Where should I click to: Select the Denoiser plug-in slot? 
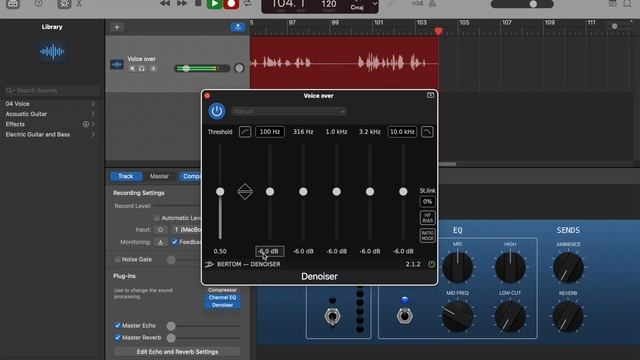tap(222, 305)
